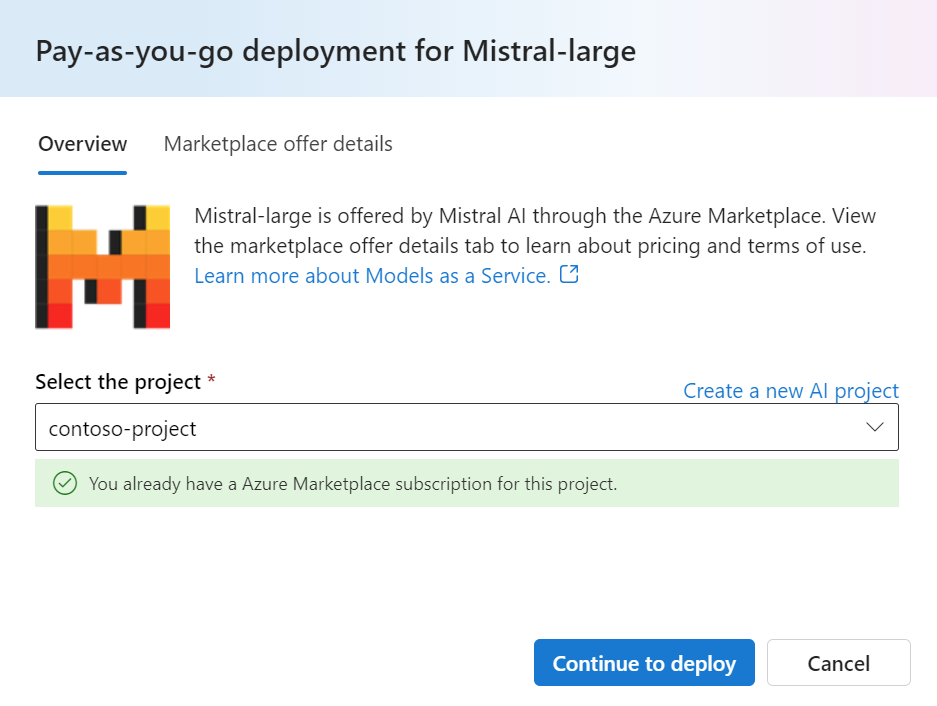Screen dimensions: 937x706
Task: Open the contoso-project selection combo box
Action: point(467,427)
